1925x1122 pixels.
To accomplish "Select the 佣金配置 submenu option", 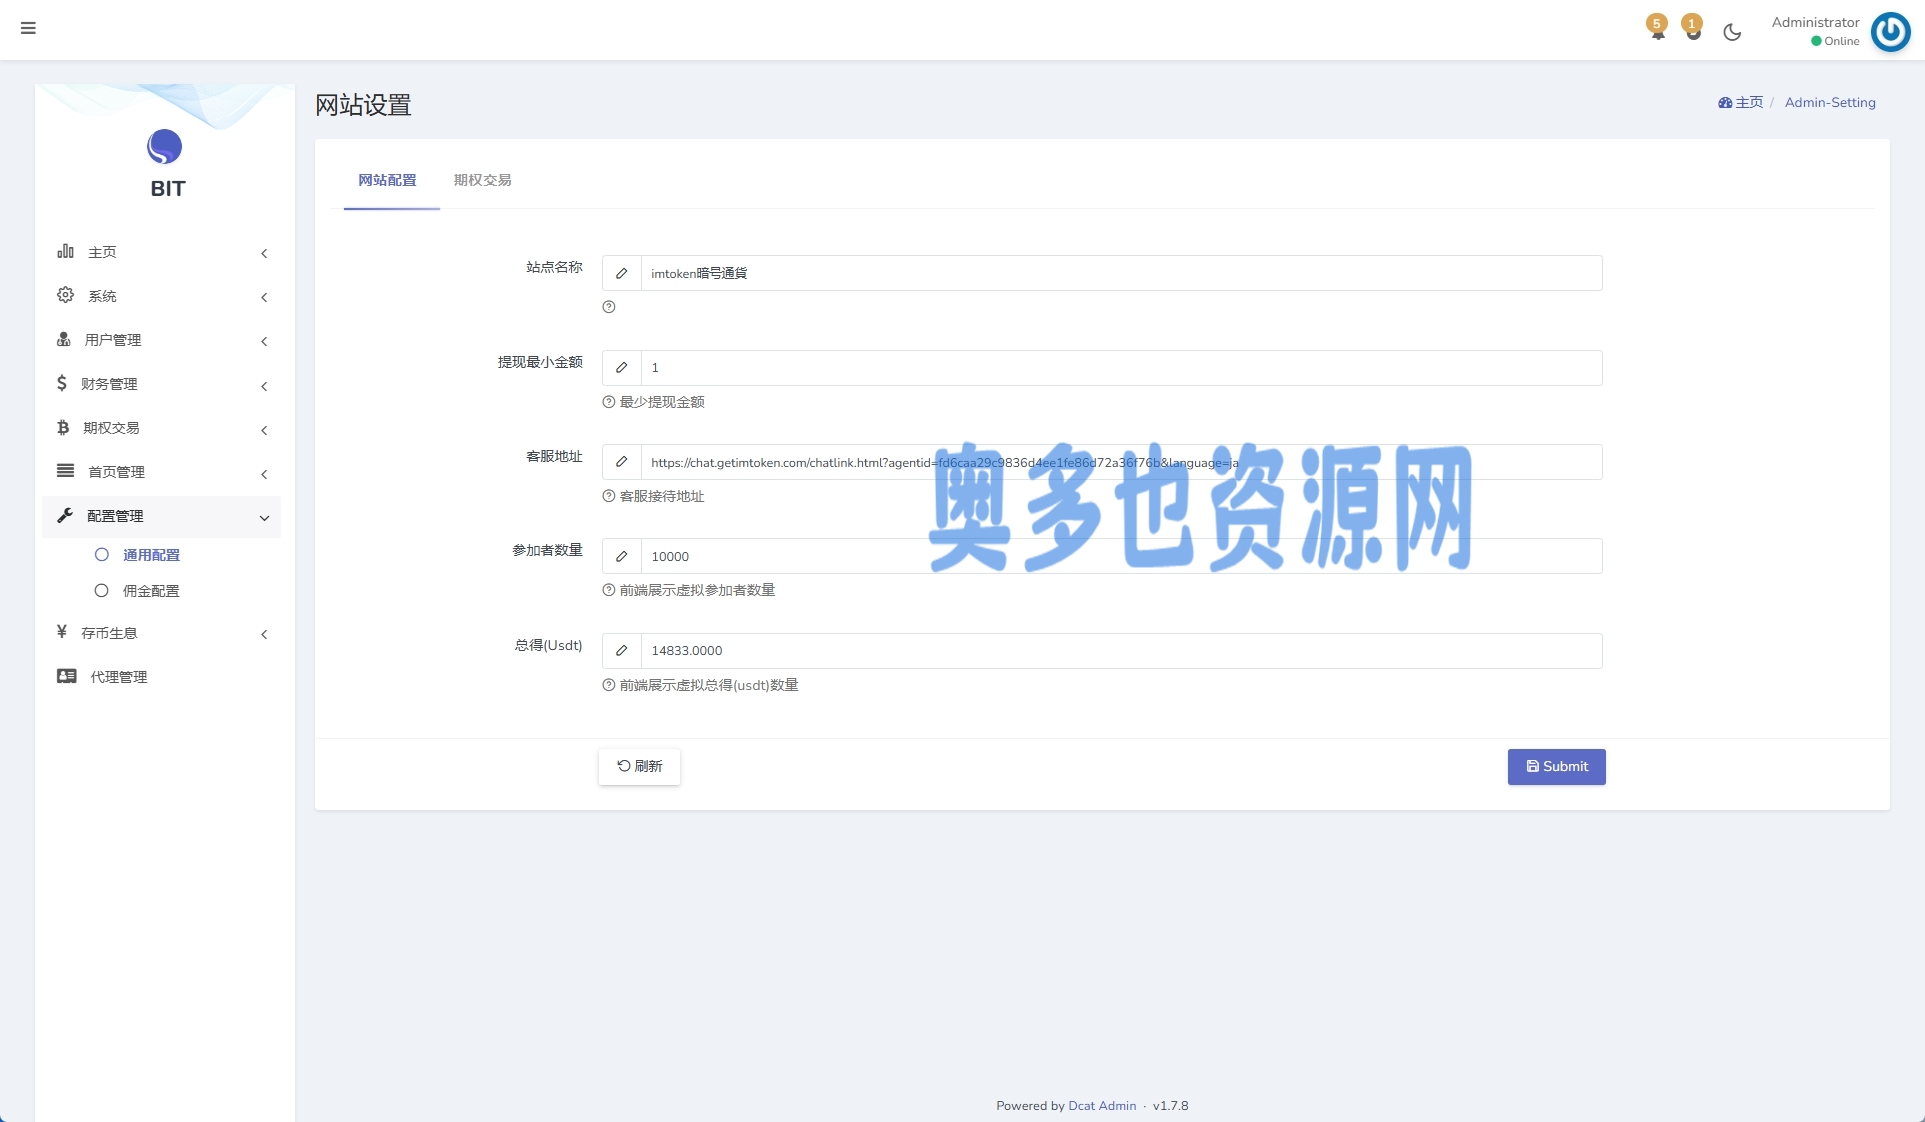I will pyautogui.click(x=151, y=591).
